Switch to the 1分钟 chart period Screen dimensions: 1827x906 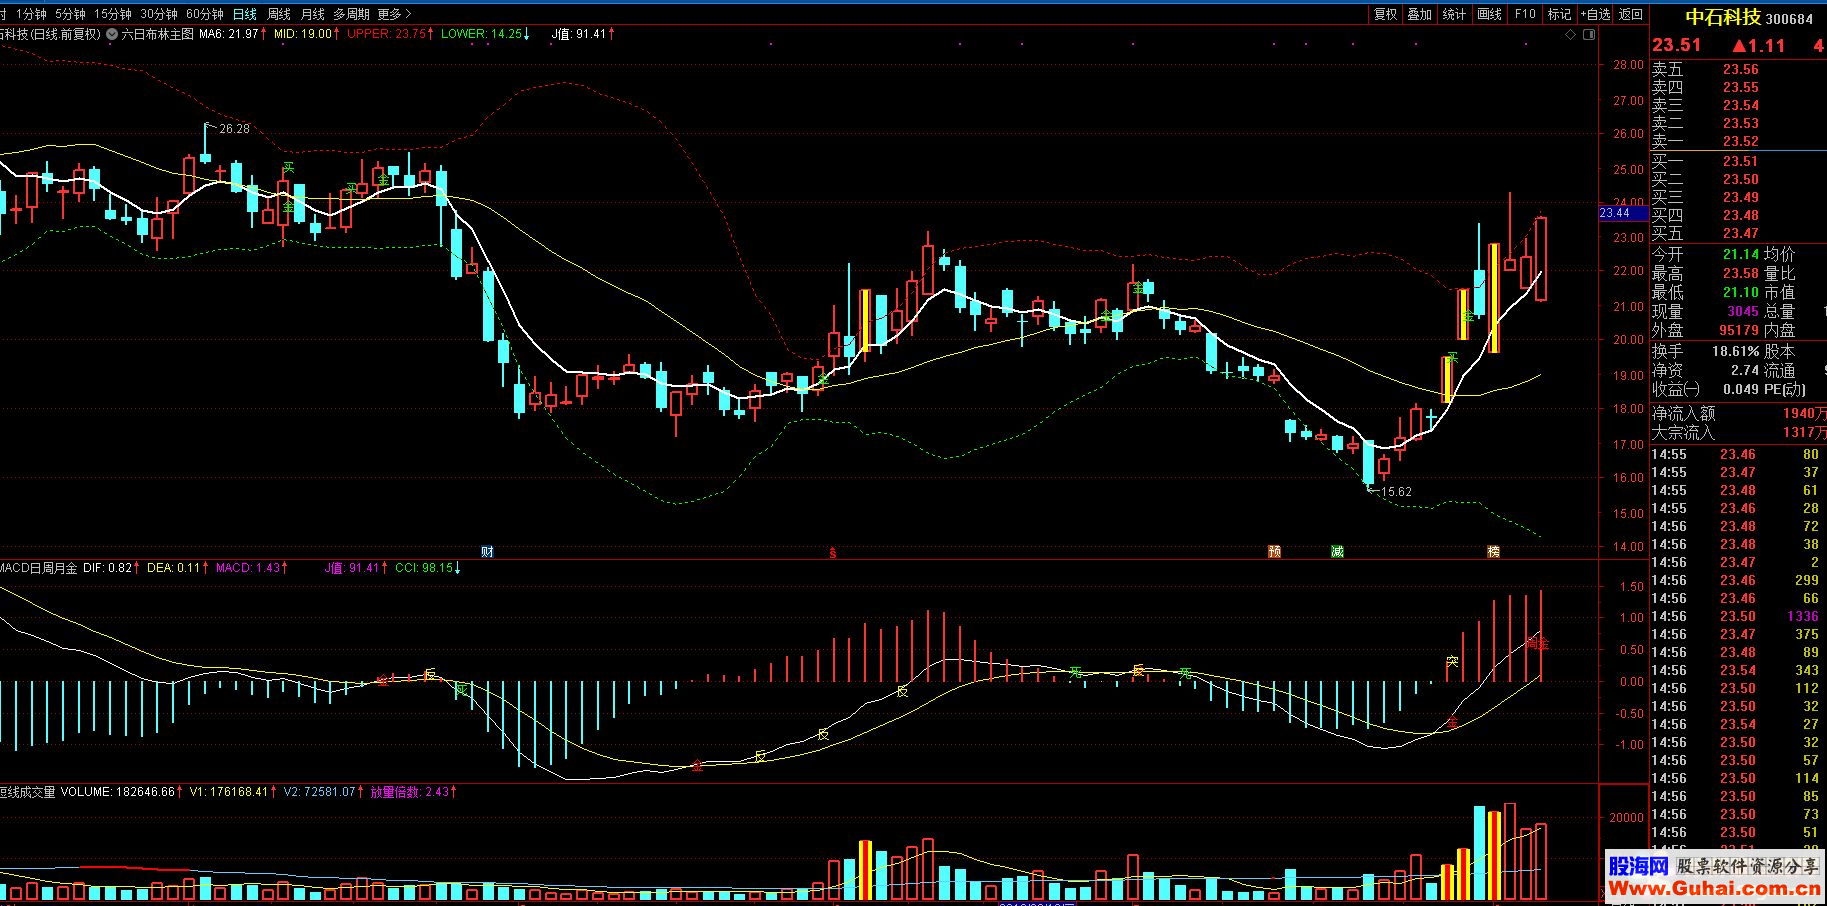[x=31, y=14]
